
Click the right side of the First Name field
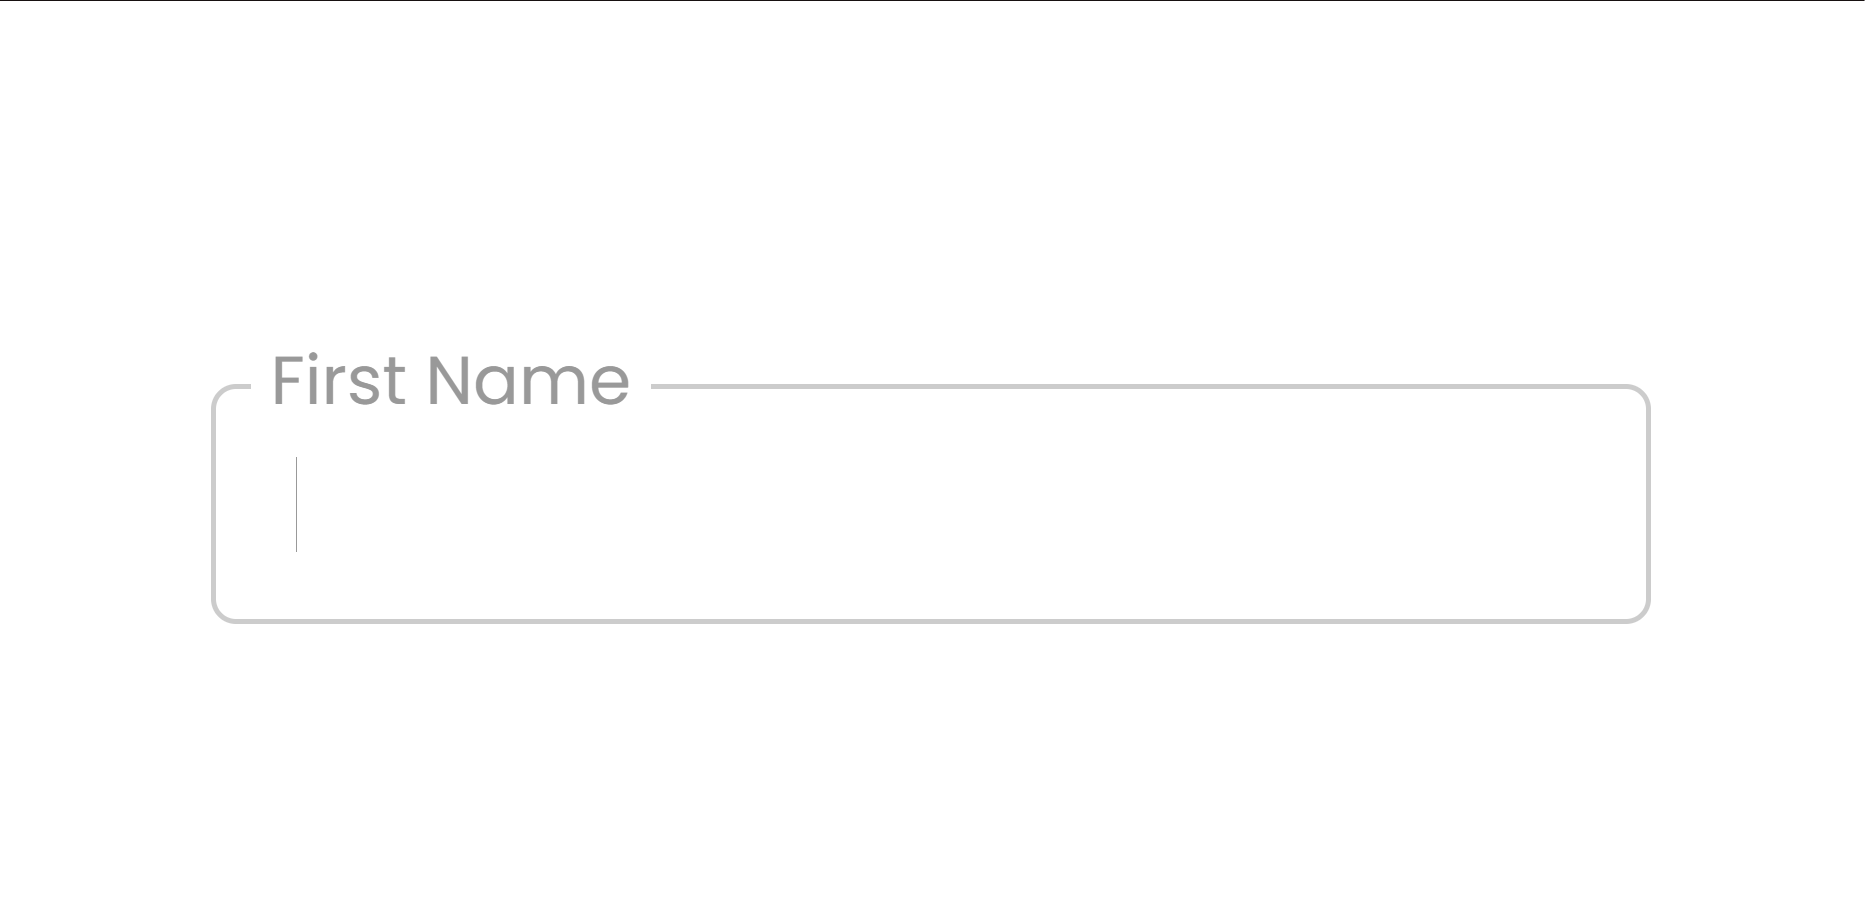1500,504
